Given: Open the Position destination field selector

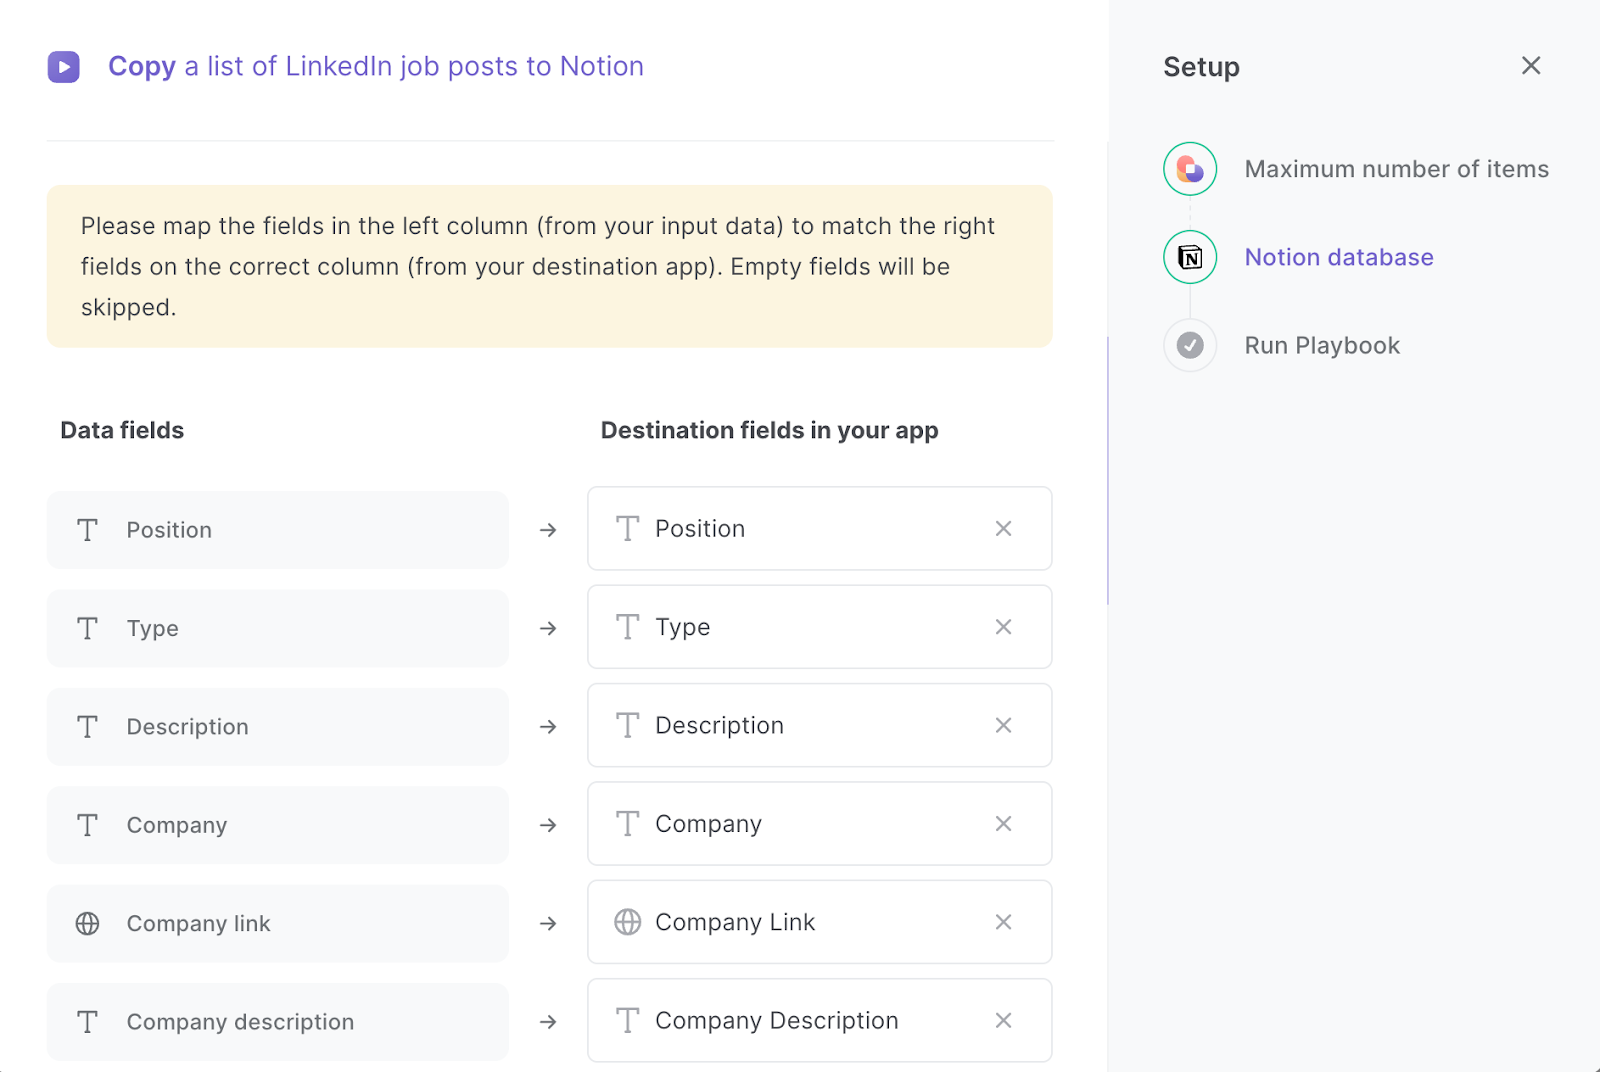Looking at the screenshot, I should click(x=820, y=529).
